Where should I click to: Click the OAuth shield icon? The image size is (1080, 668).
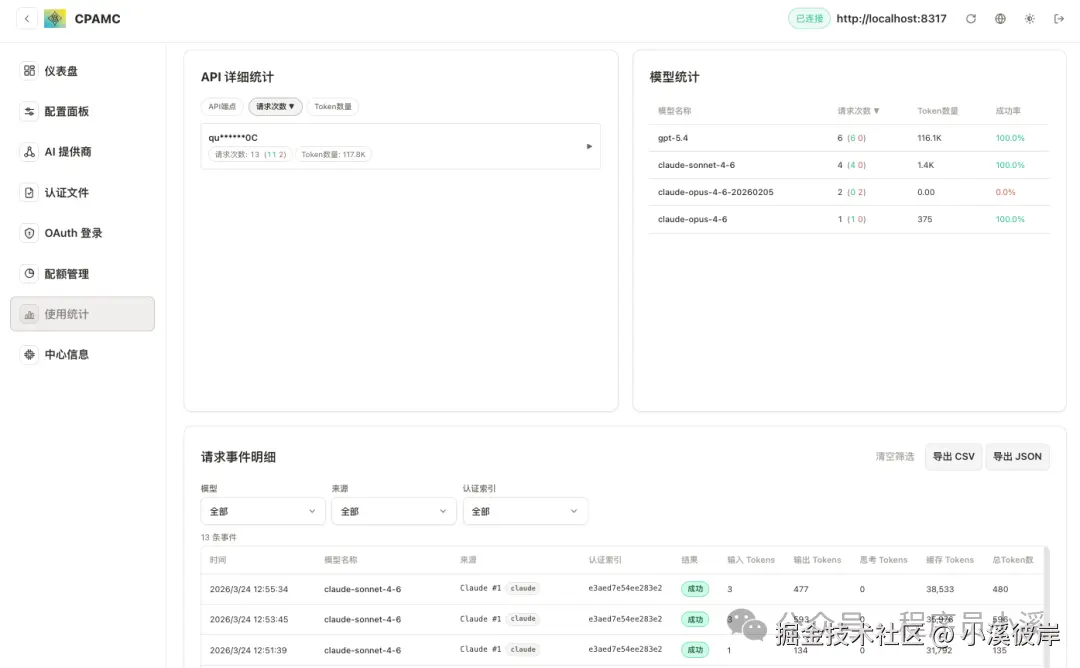29,233
